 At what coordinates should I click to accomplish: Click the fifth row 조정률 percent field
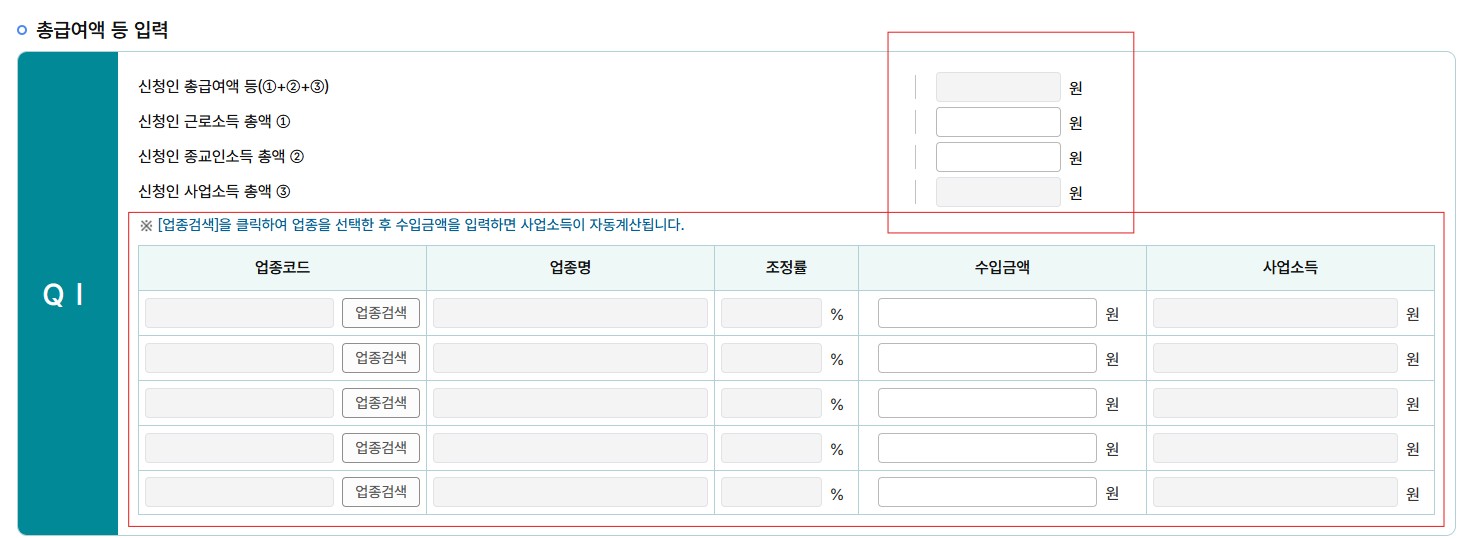tap(771, 492)
